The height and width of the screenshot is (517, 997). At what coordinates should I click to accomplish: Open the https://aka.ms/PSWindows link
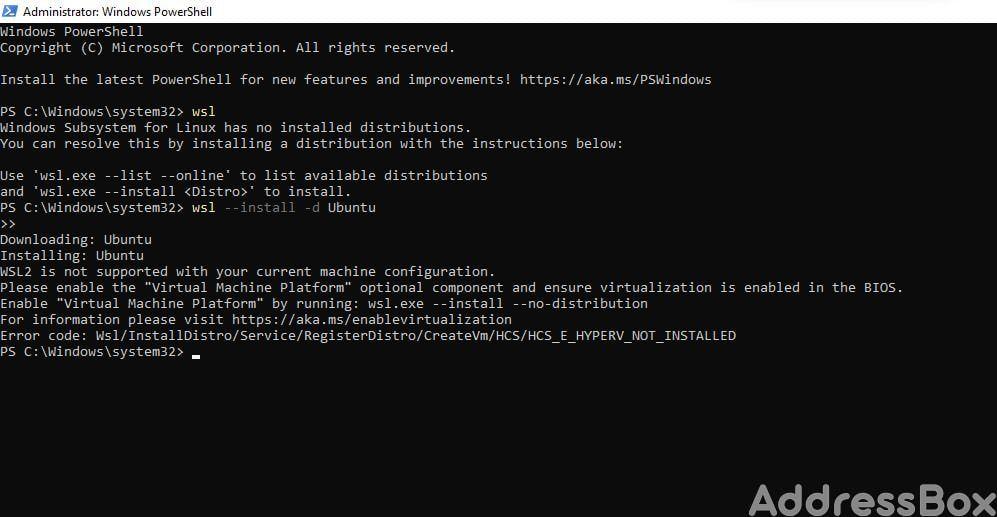tap(615, 79)
